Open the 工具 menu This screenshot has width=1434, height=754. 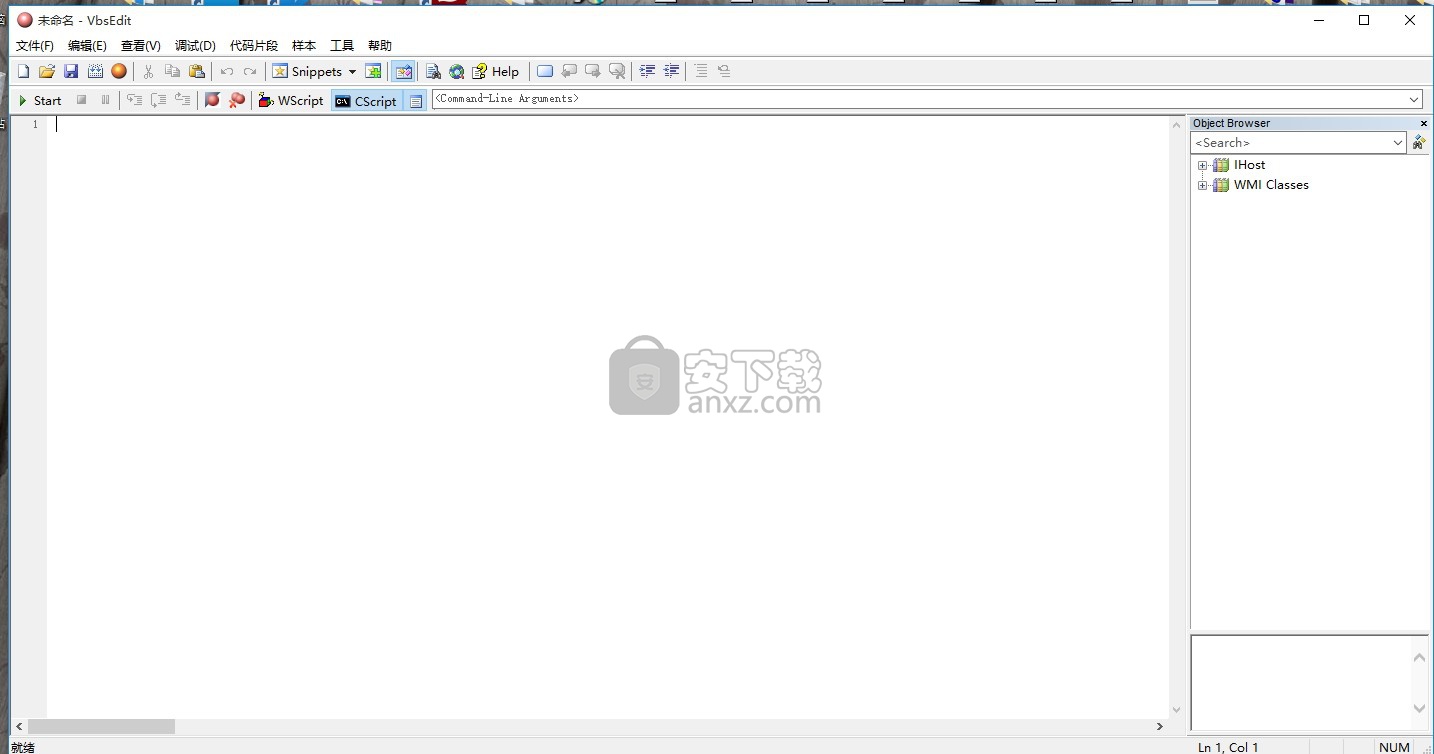[x=342, y=46]
